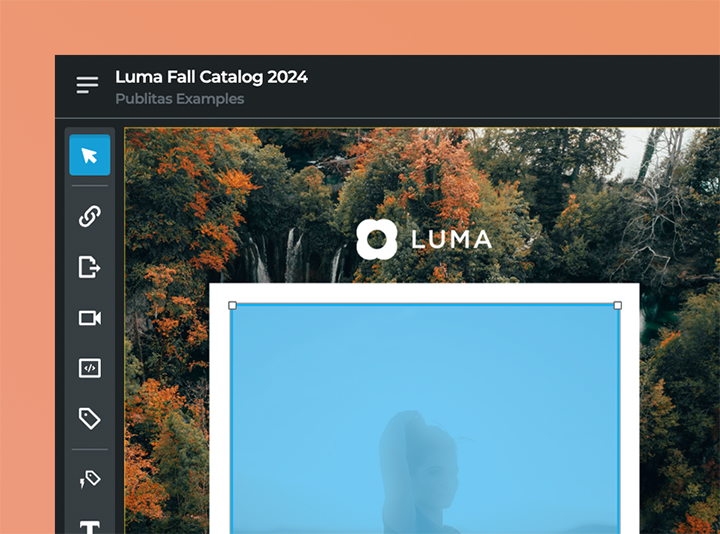Select the auto product tag tool
Viewport: 720px width, 534px height.
[90, 479]
